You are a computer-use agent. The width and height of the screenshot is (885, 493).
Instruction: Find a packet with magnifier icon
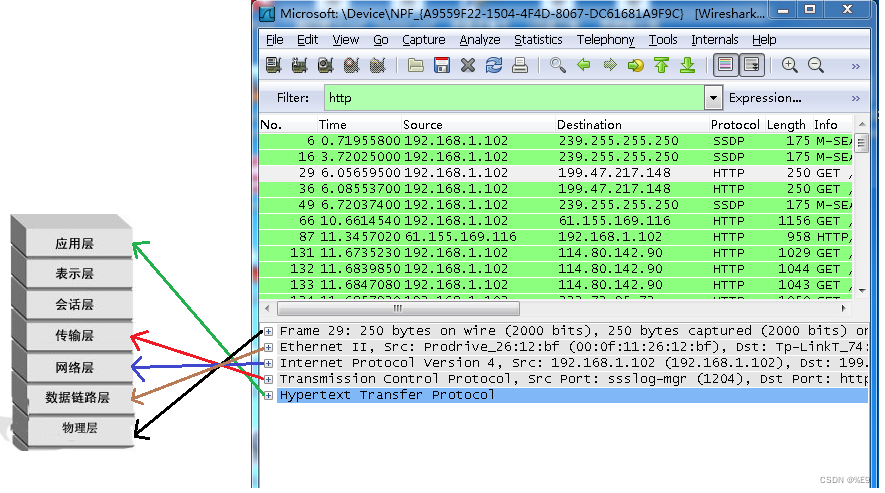558,66
